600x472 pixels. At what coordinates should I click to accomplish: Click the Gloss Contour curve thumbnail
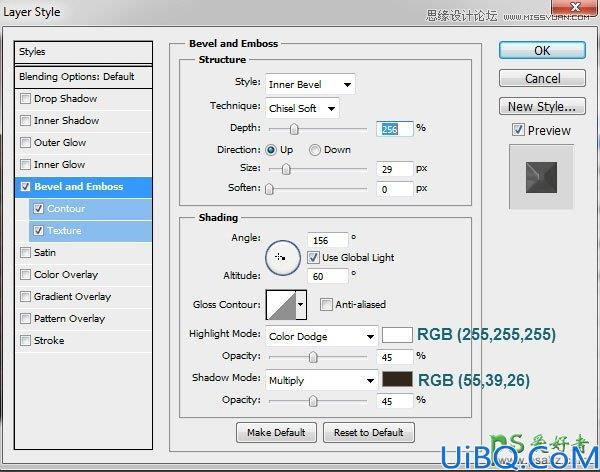[281, 305]
